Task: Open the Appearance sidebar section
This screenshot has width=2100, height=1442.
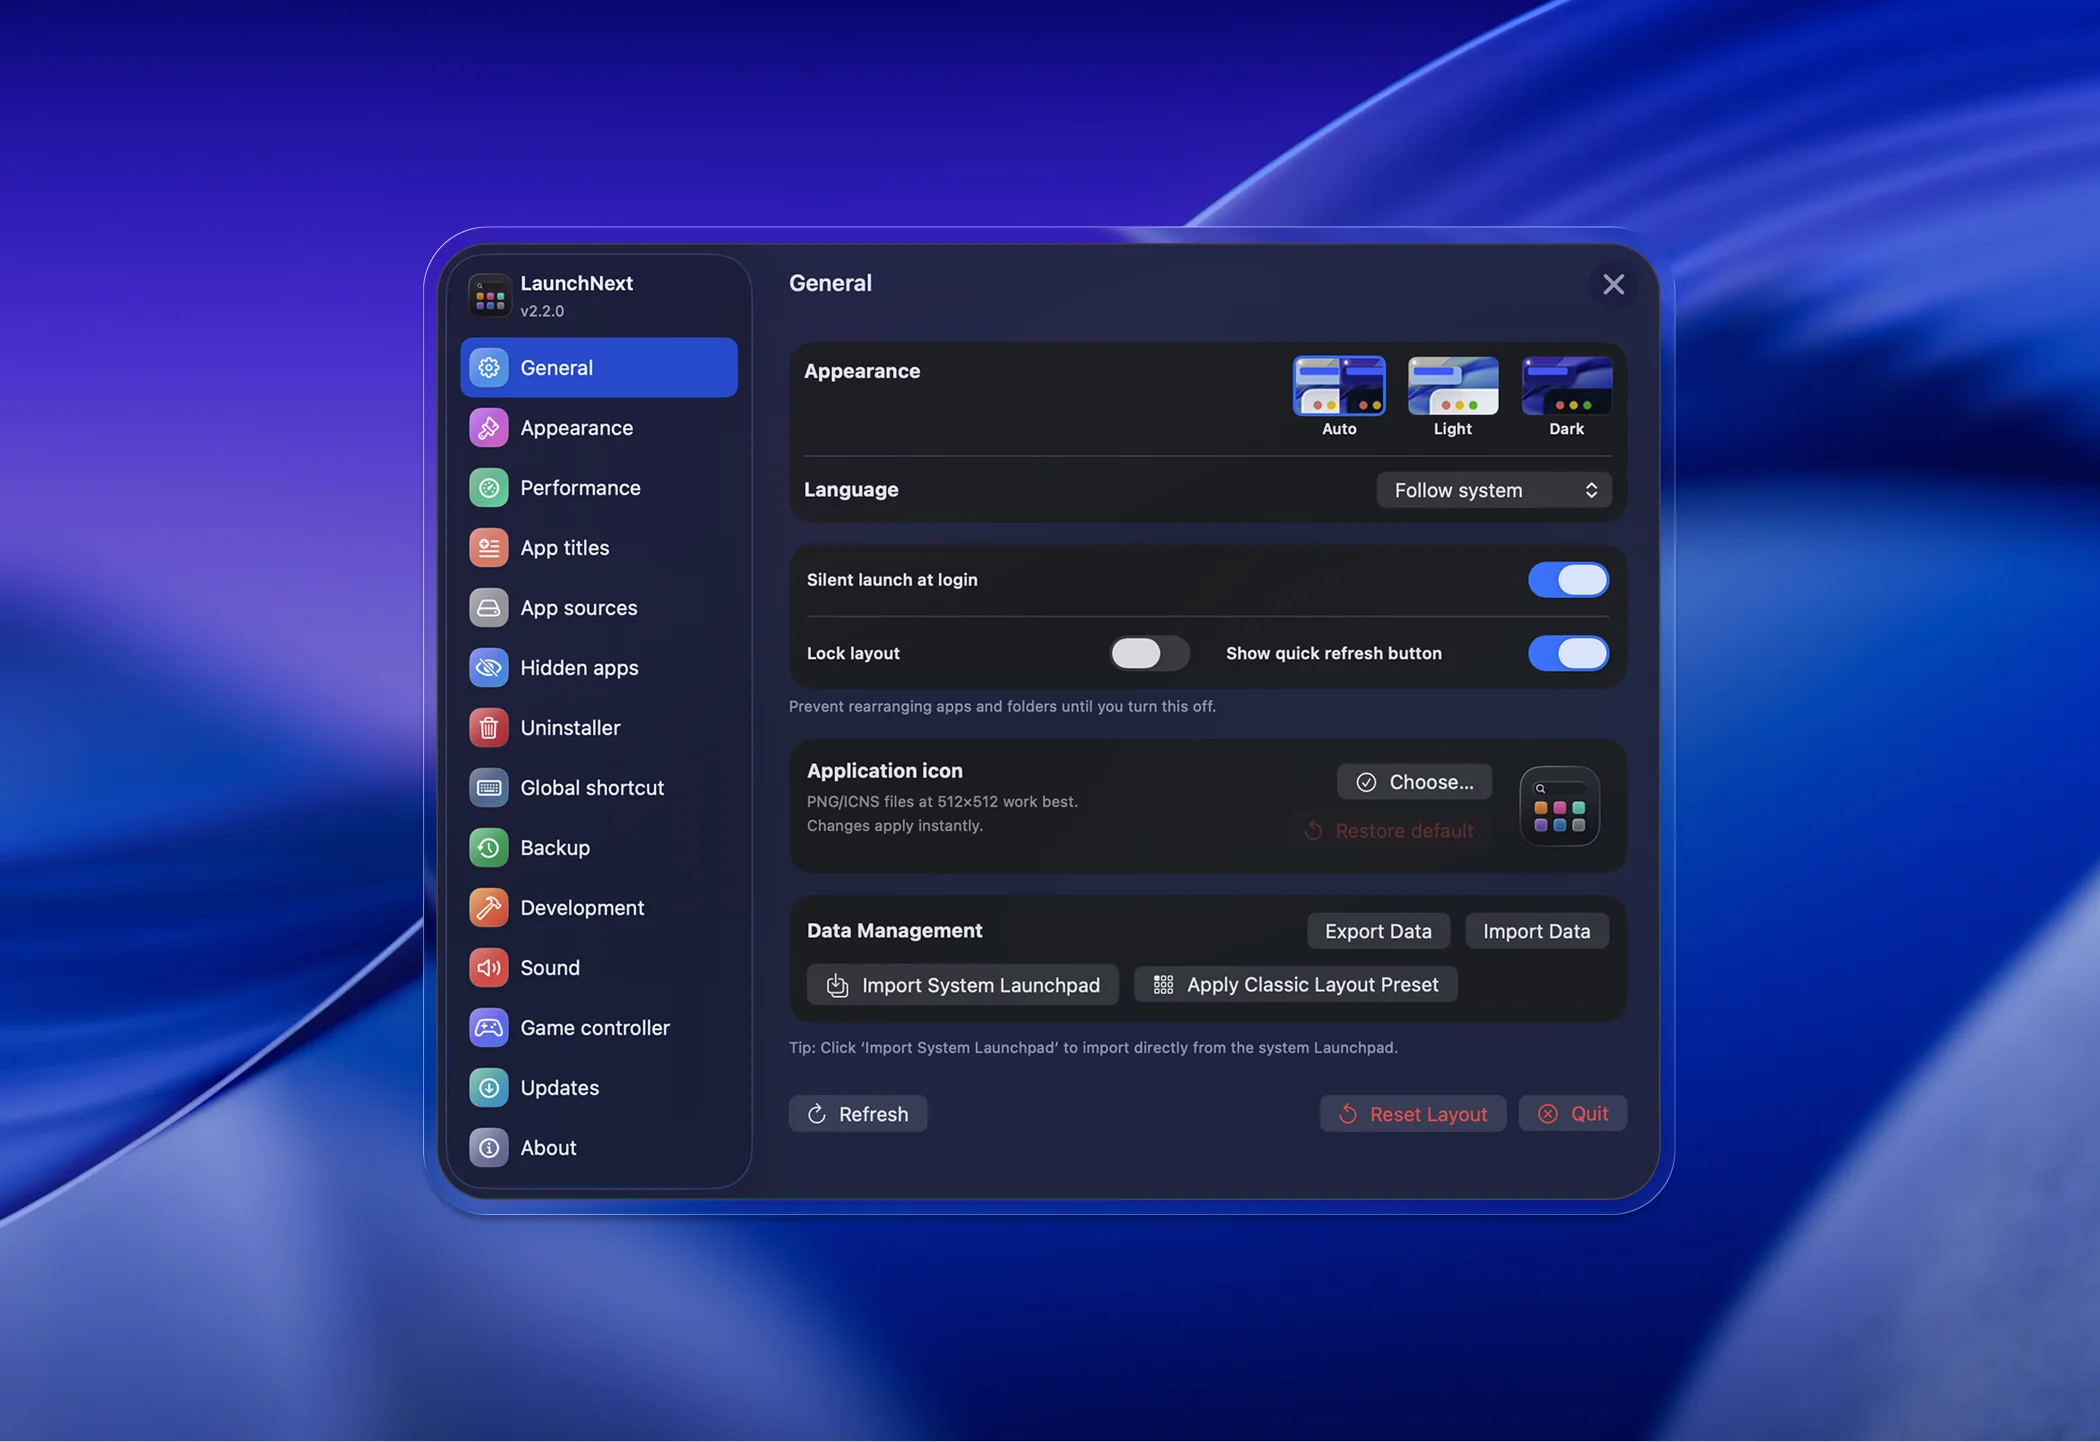Action: click(x=576, y=428)
